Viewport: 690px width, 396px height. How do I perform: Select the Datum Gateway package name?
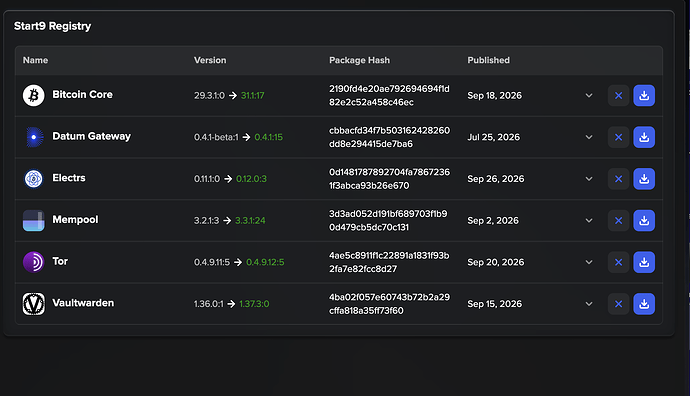pos(92,136)
